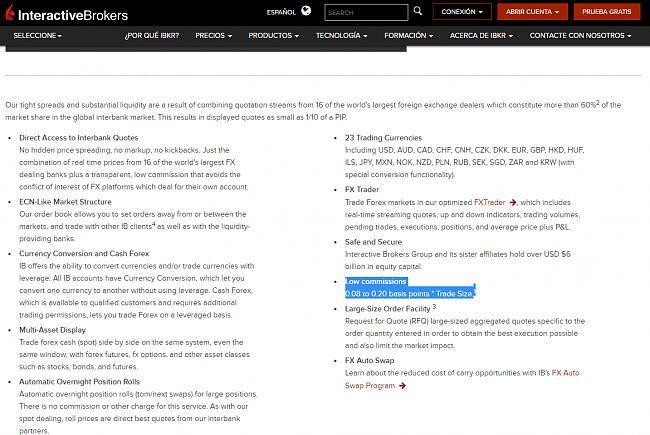The height and width of the screenshot is (435, 650).
Task: Click the FX Trader heading
Action: pyautogui.click(x=362, y=190)
